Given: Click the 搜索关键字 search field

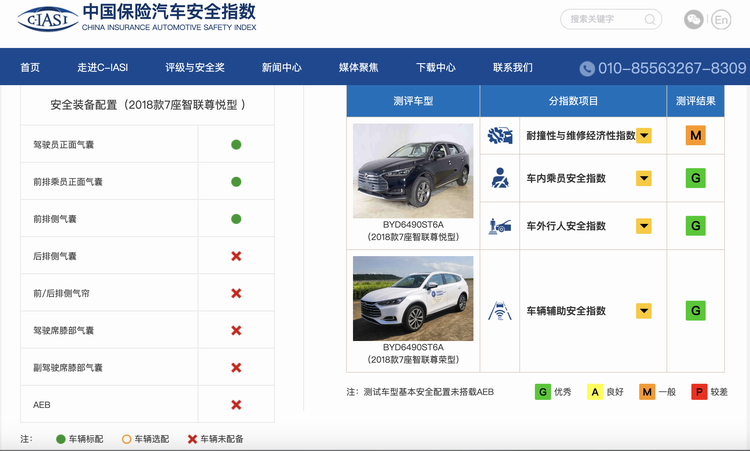Looking at the screenshot, I should point(611,19).
